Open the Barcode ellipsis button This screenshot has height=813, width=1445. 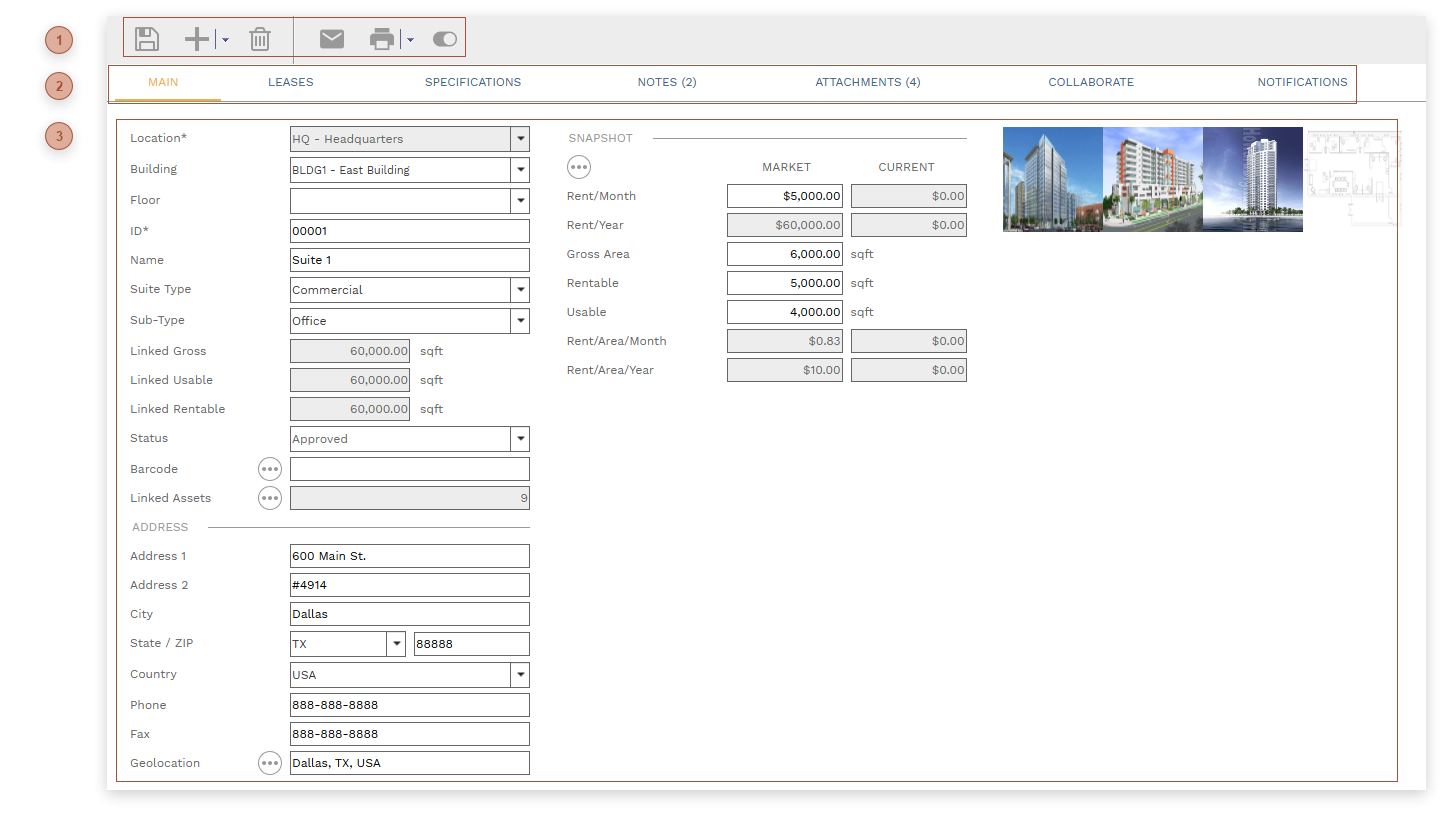270,469
